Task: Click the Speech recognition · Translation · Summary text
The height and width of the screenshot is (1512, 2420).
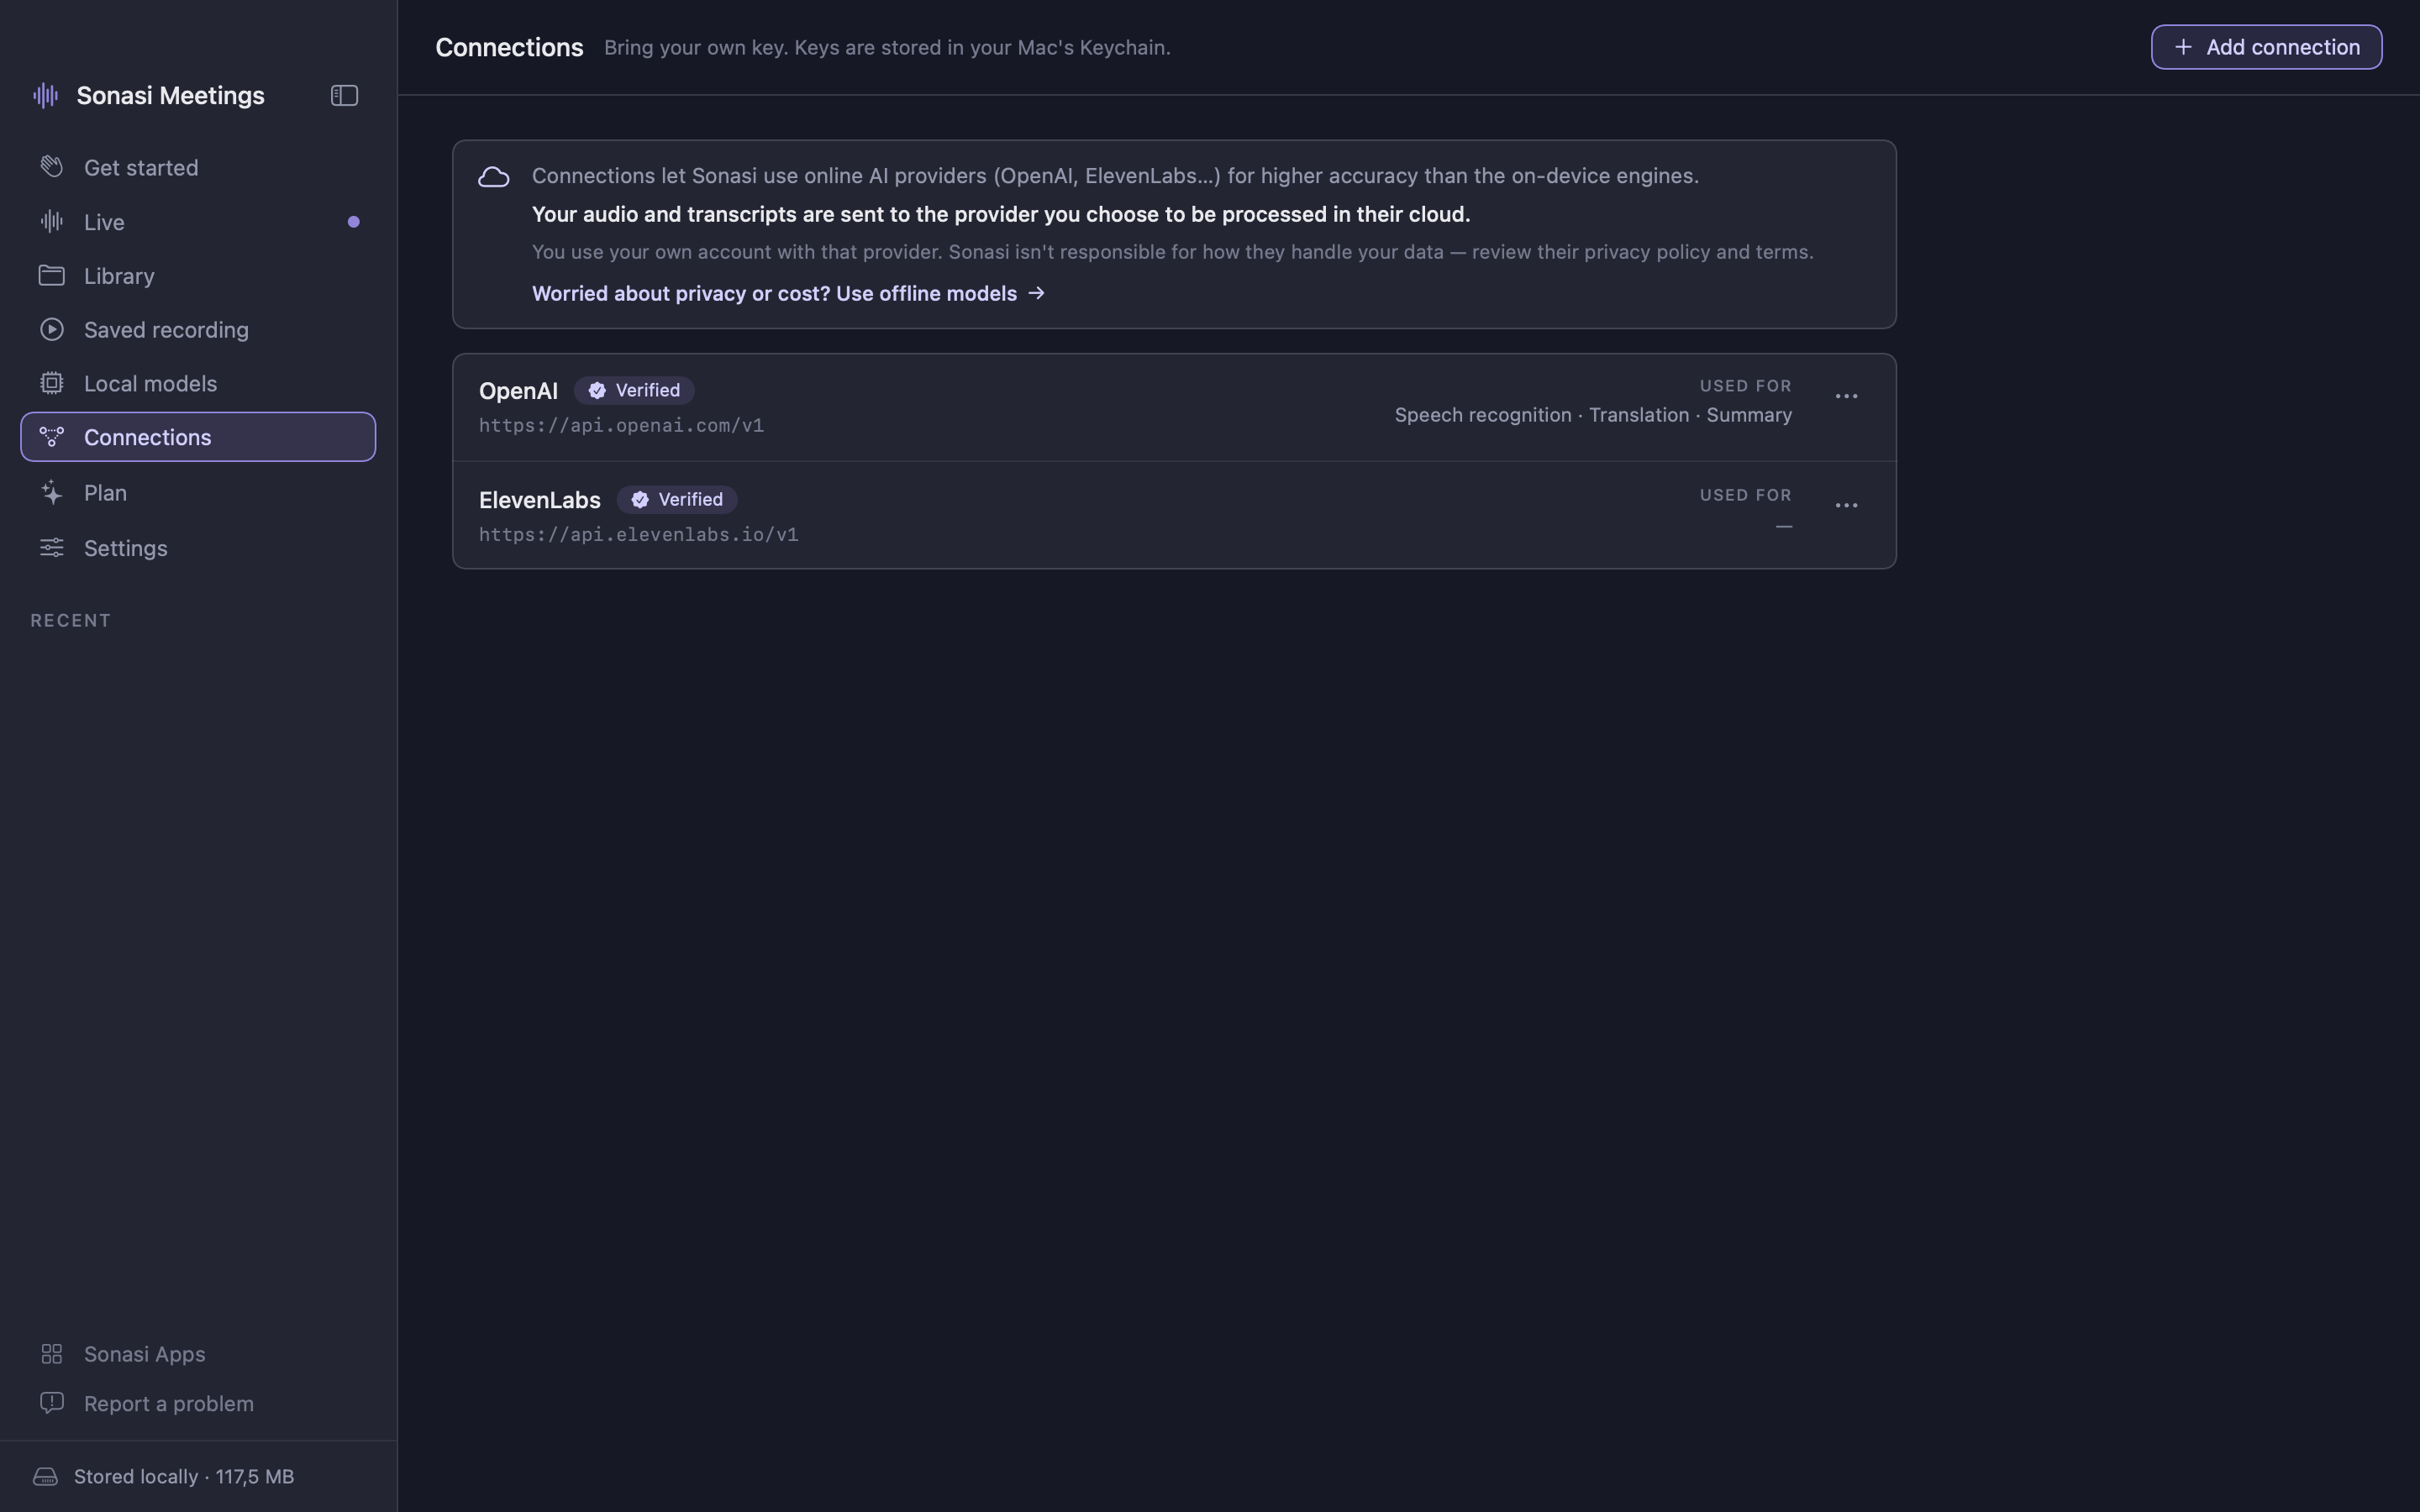Action: 1593,415
